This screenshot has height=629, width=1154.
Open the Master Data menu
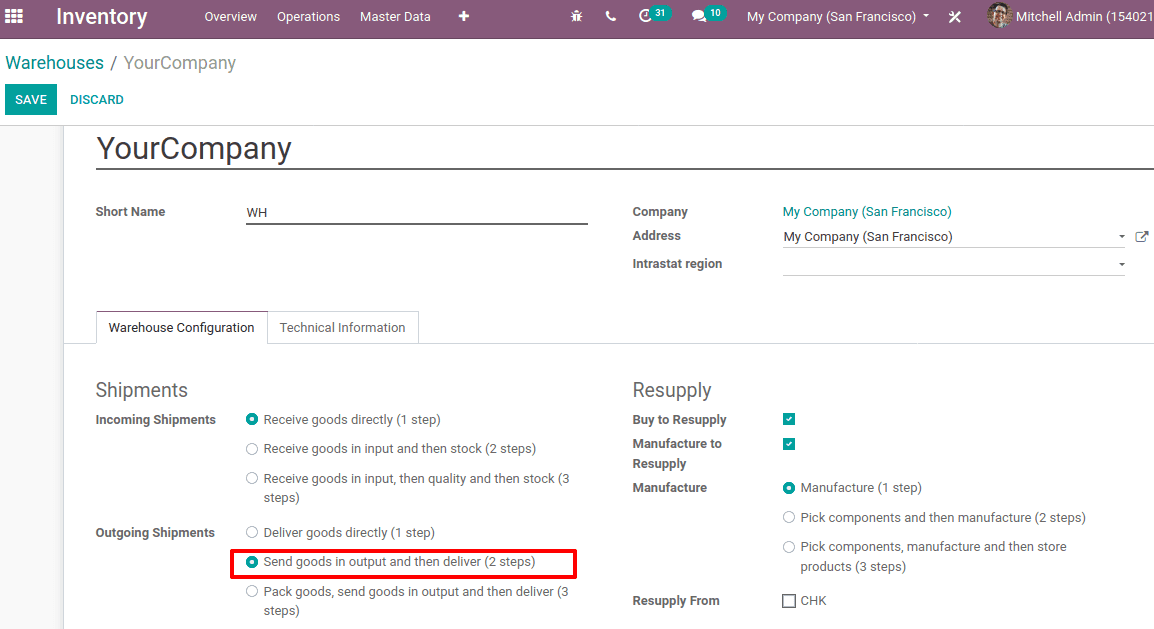pos(395,16)
